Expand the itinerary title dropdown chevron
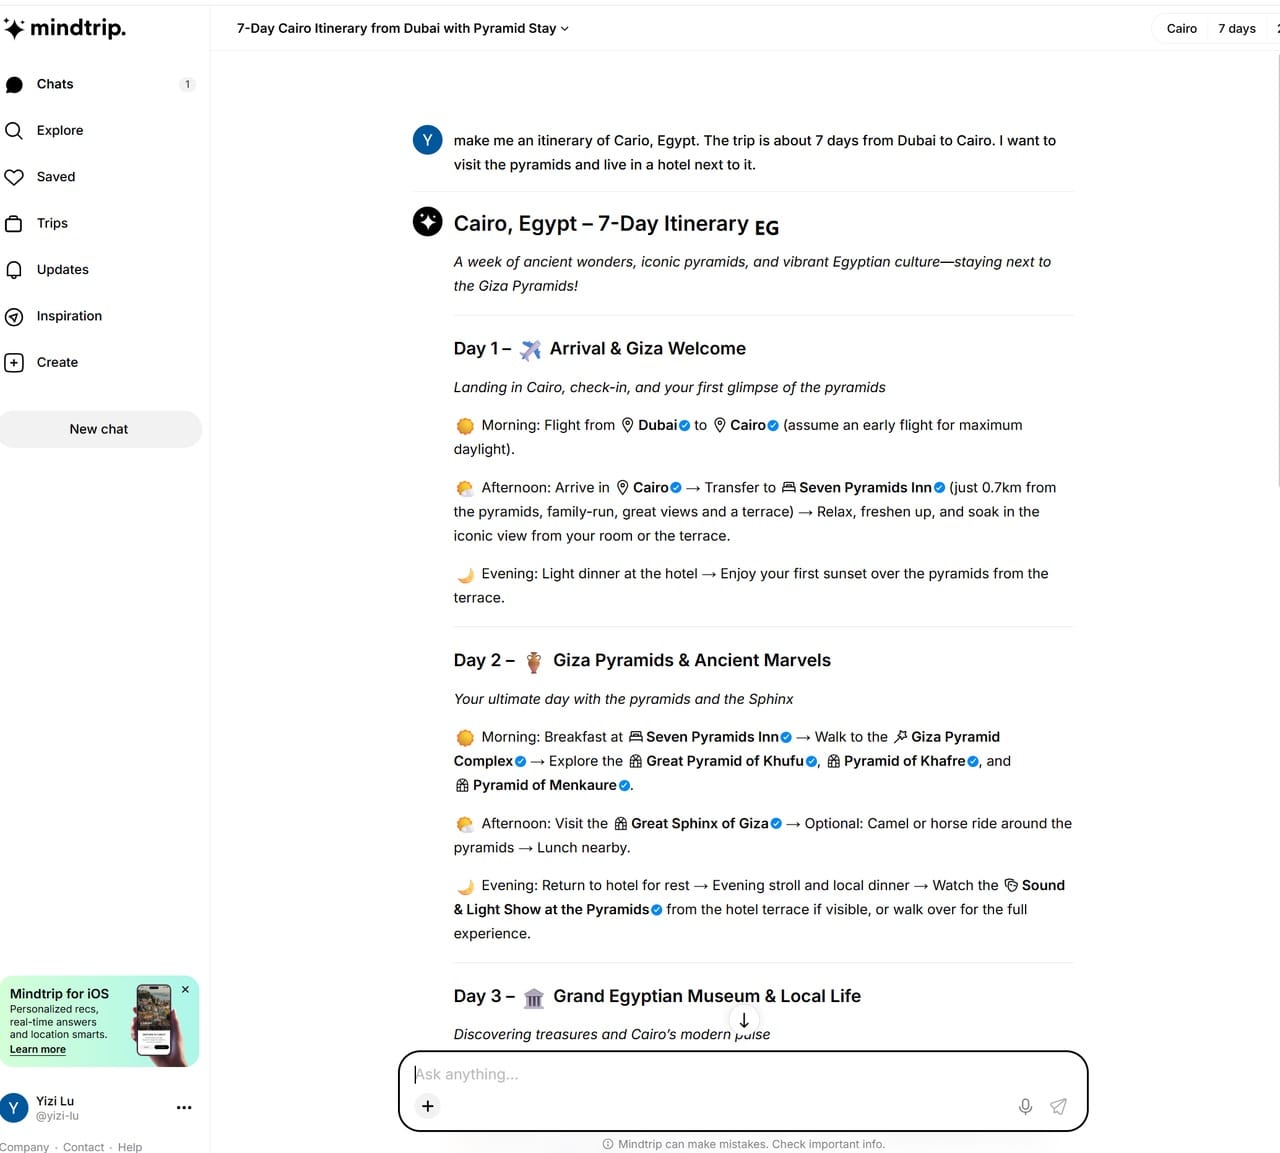Image resolution: width=1280 pixels, height=1153 pixels. click(565, 29)
